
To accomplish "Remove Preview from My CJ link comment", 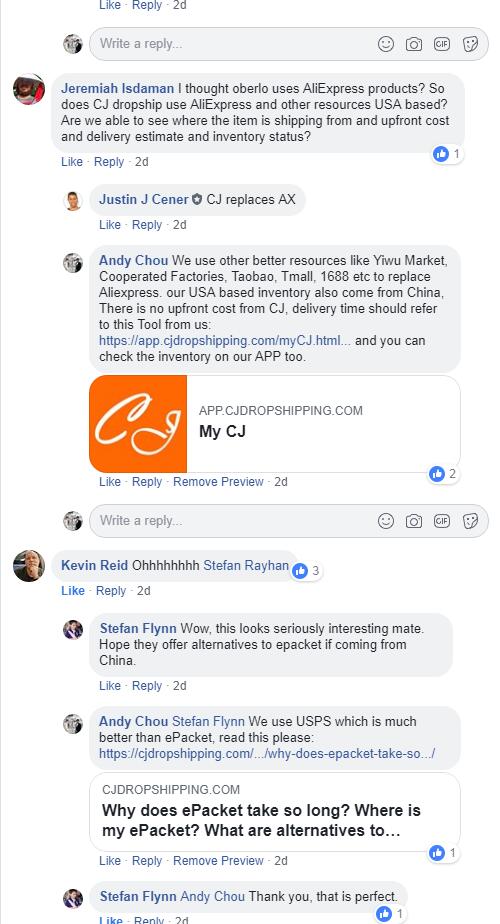I will 218,481.
